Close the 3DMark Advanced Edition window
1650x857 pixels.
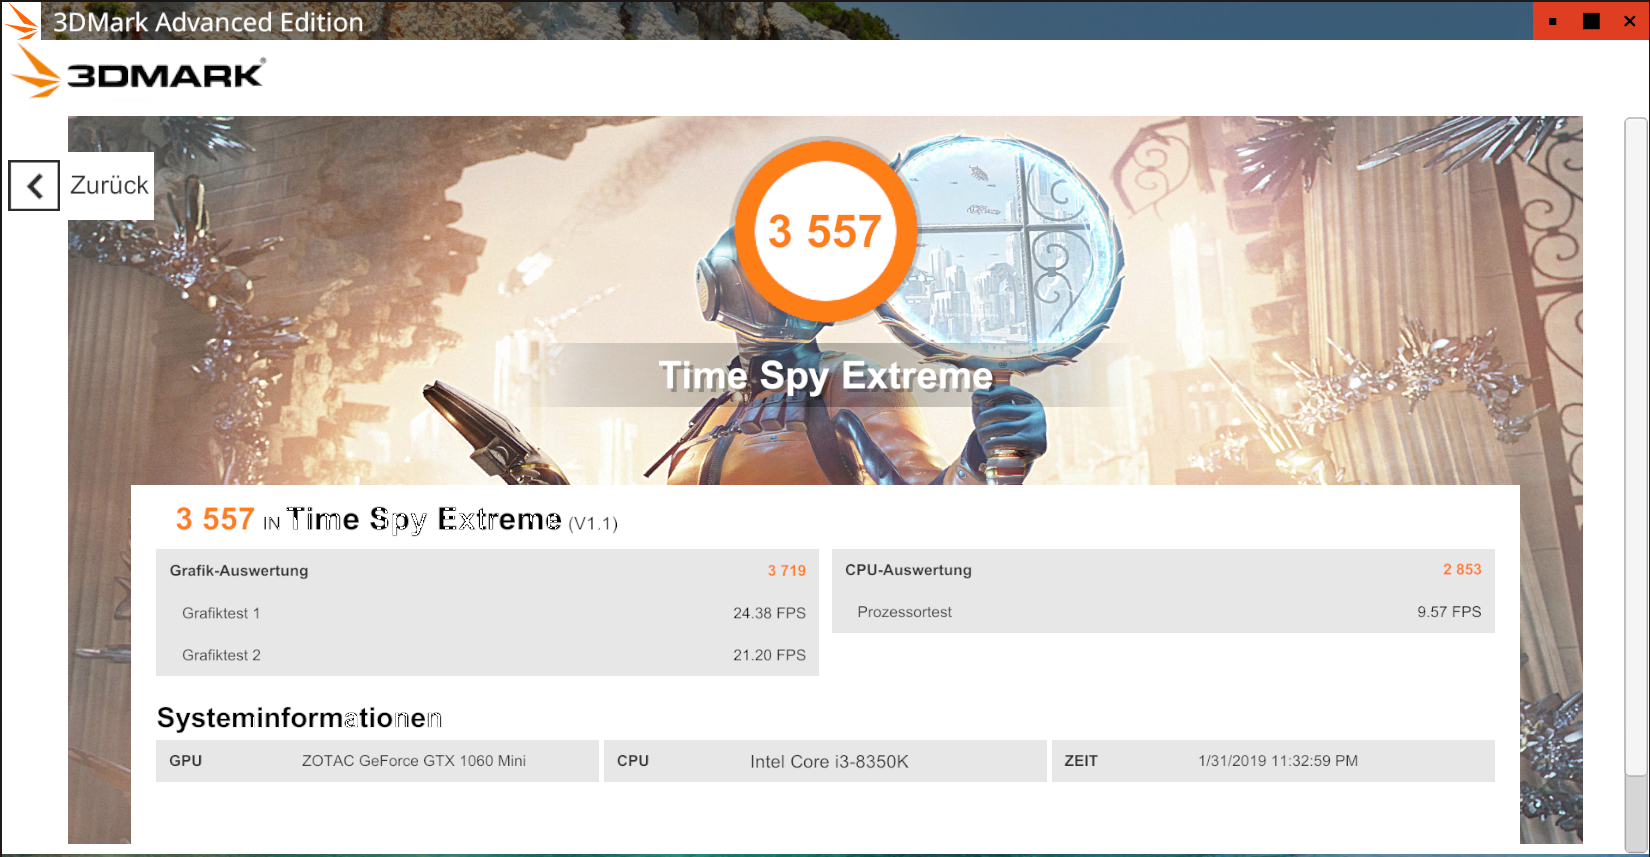(x=1630, y=21)
